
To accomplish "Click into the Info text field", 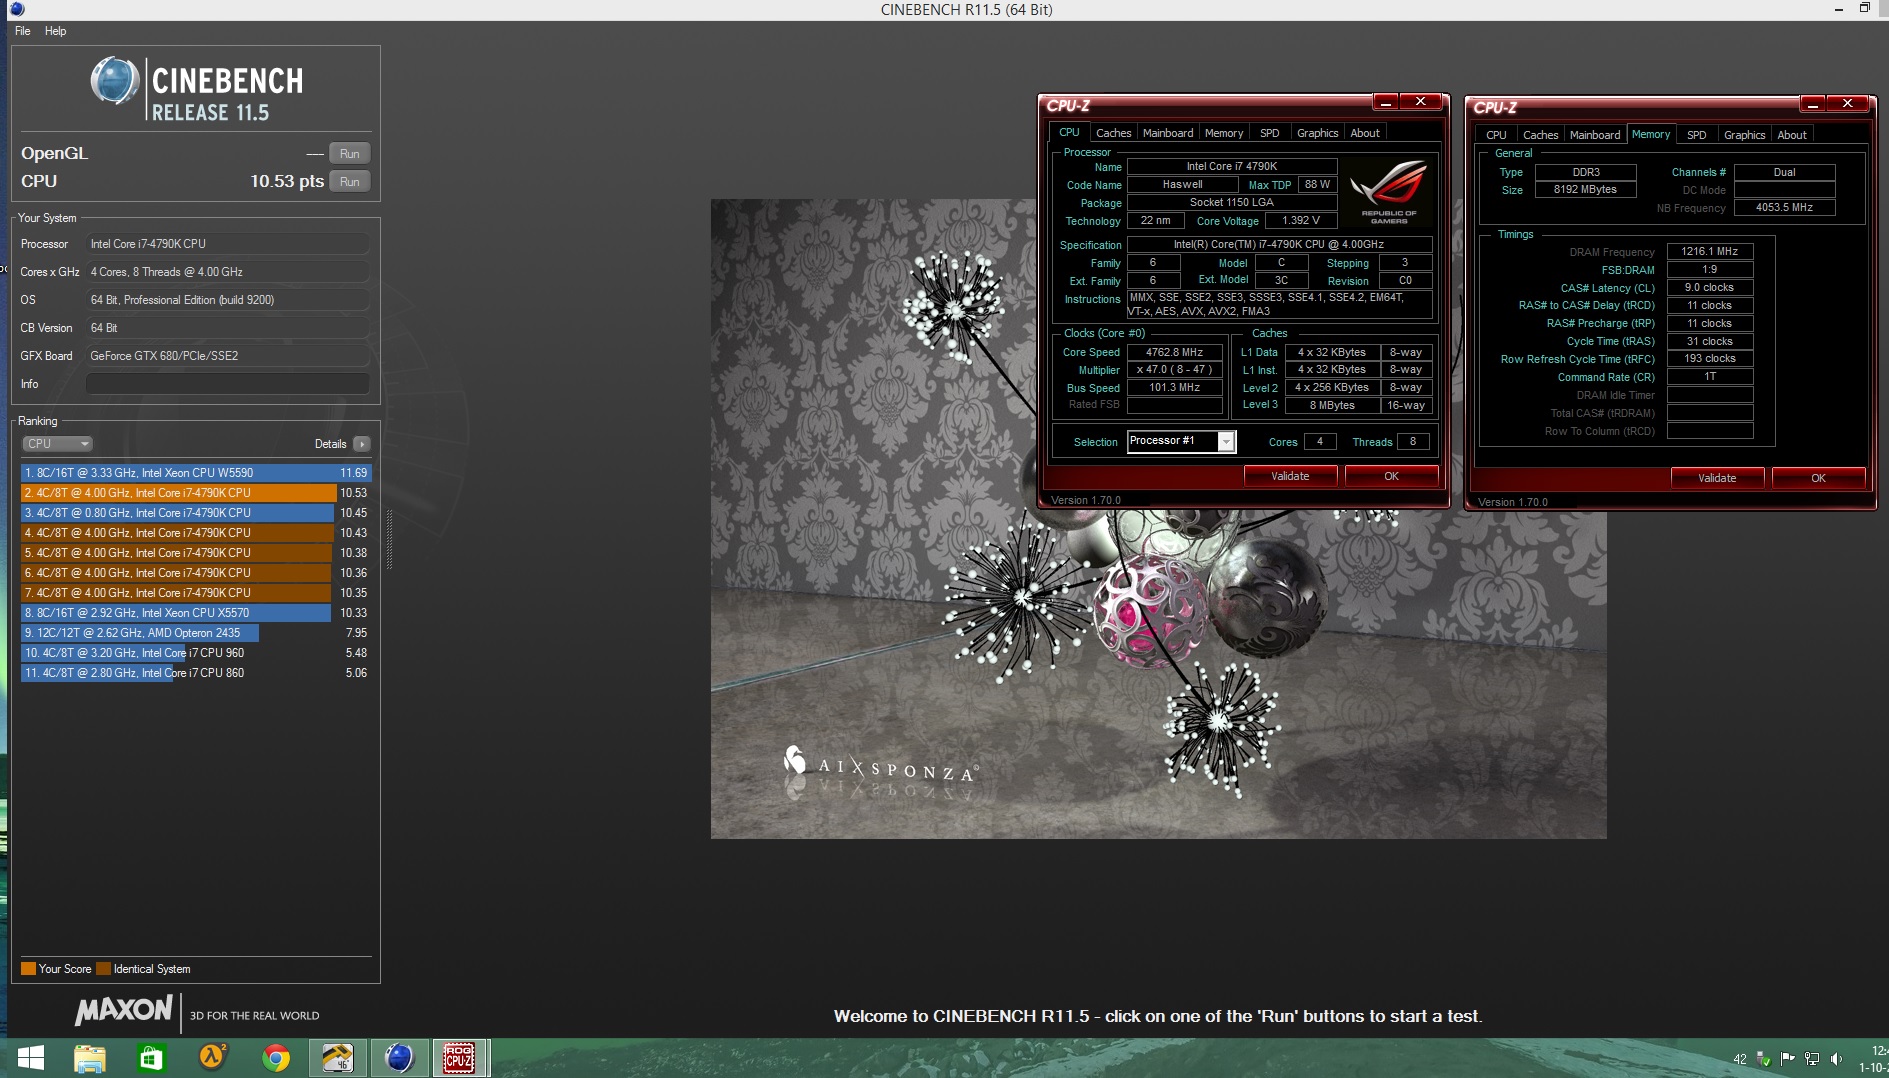I will click(x=228, y=384).
